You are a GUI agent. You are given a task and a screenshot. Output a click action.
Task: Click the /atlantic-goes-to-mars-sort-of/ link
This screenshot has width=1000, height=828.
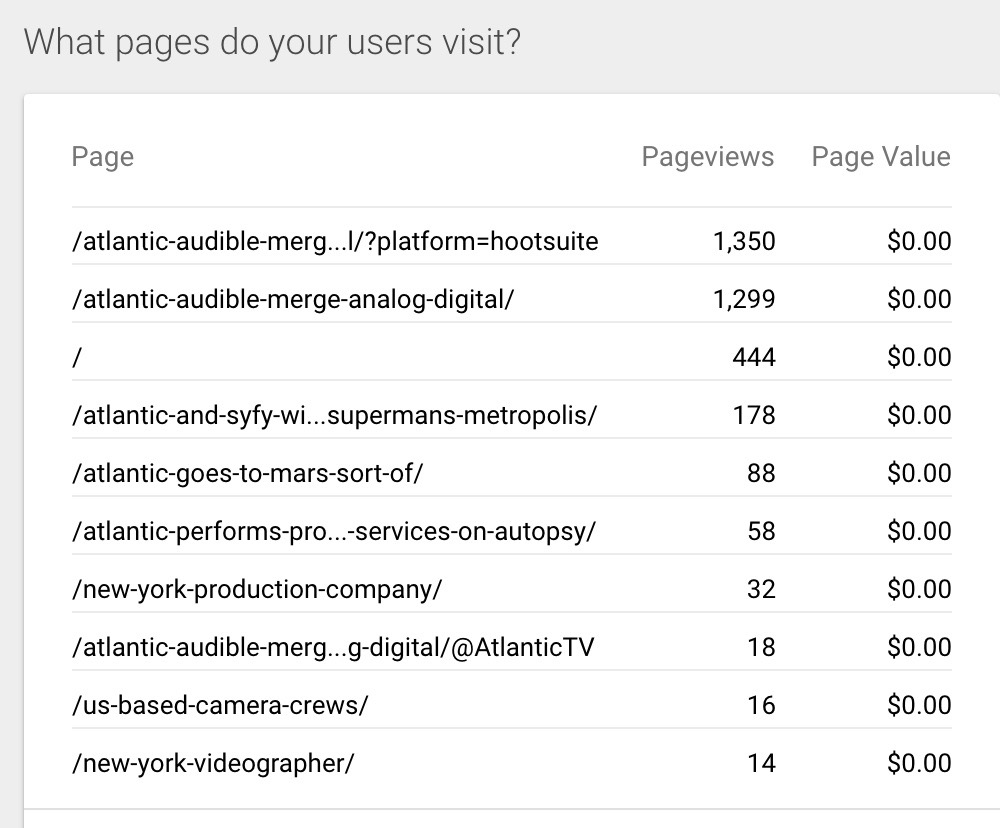tap(248, 473)
